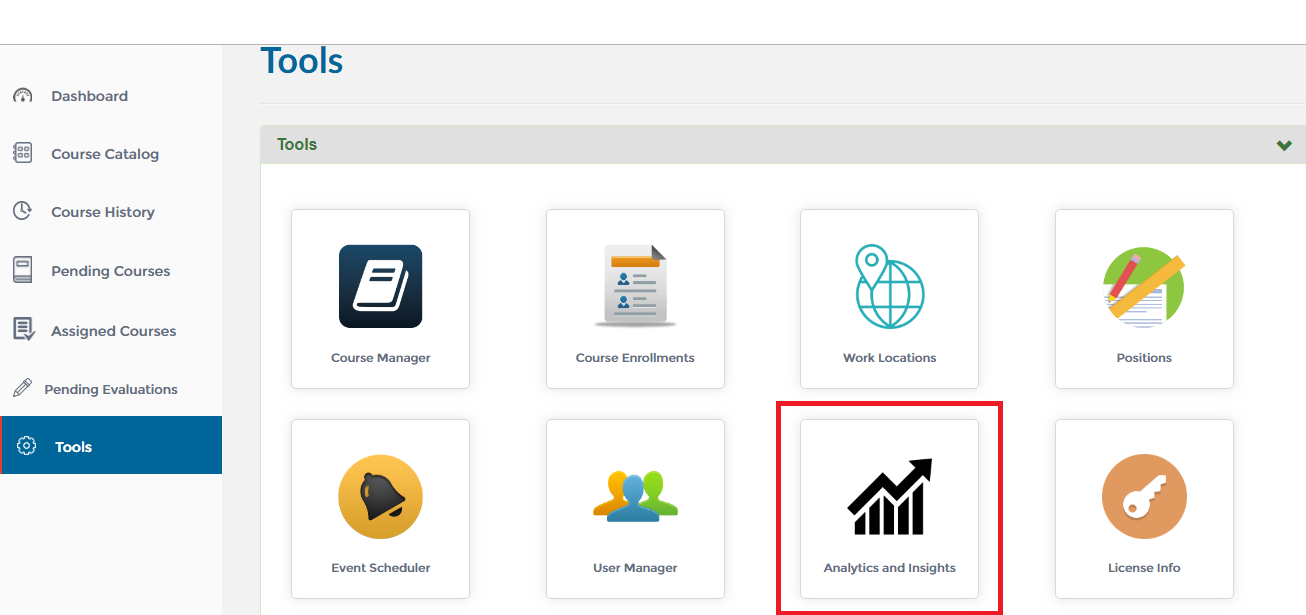
Task: Open the License Info key icon
Action: click(x=1144, y=497)
